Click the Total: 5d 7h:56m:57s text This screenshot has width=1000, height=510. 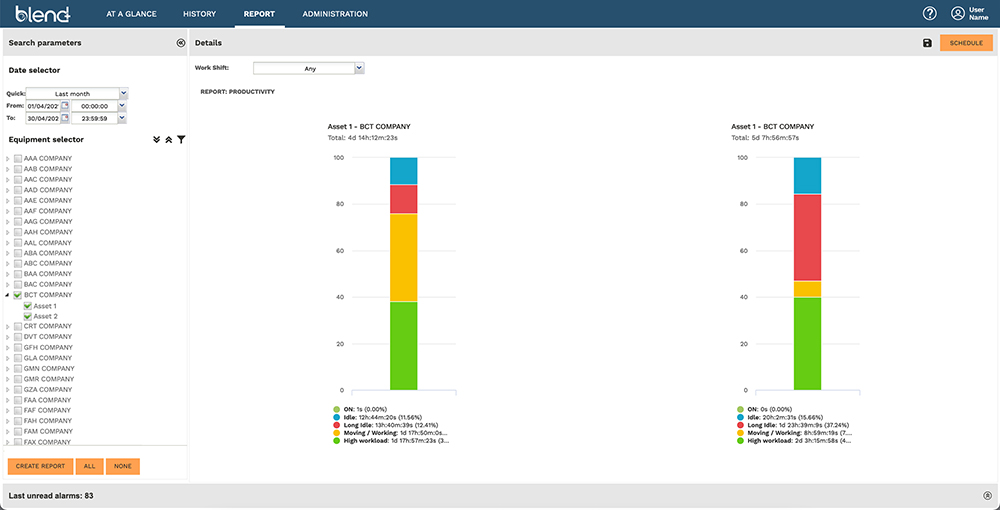pos(765,138)
